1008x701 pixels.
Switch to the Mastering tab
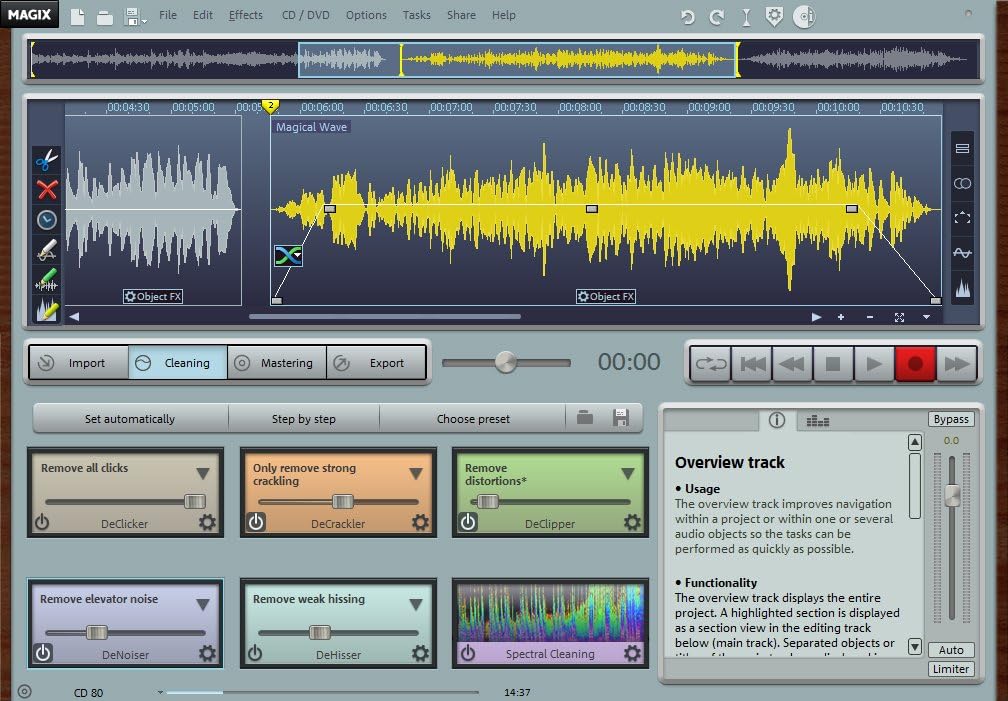click(276, 363)
